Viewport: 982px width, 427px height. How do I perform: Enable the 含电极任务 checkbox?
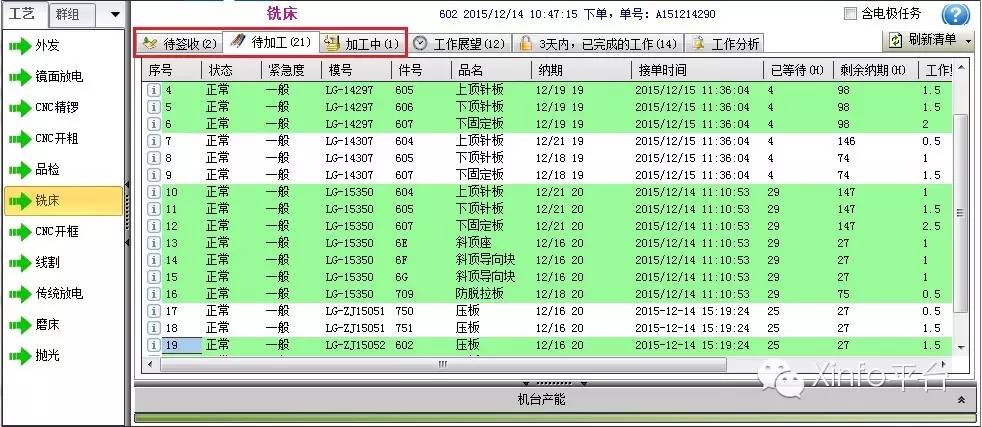click(x=851, y=14)
